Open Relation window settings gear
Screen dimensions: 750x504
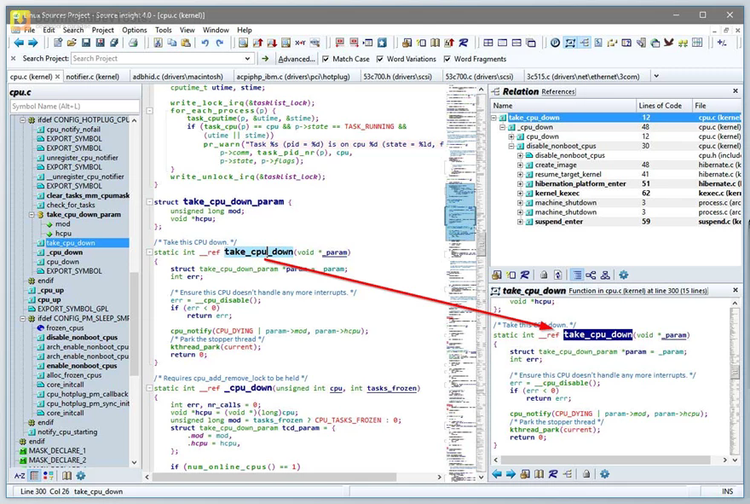623,275
